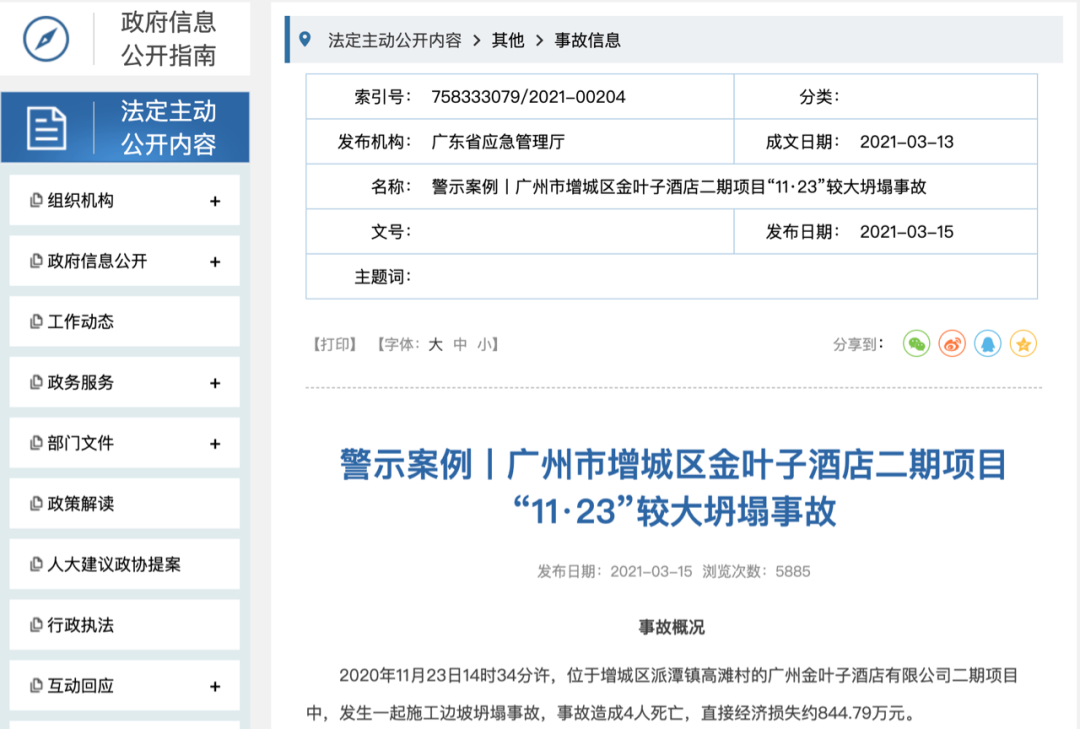Click the page icon next to 部门文件
Screen dimensions: 1080x729
[36, 443]
